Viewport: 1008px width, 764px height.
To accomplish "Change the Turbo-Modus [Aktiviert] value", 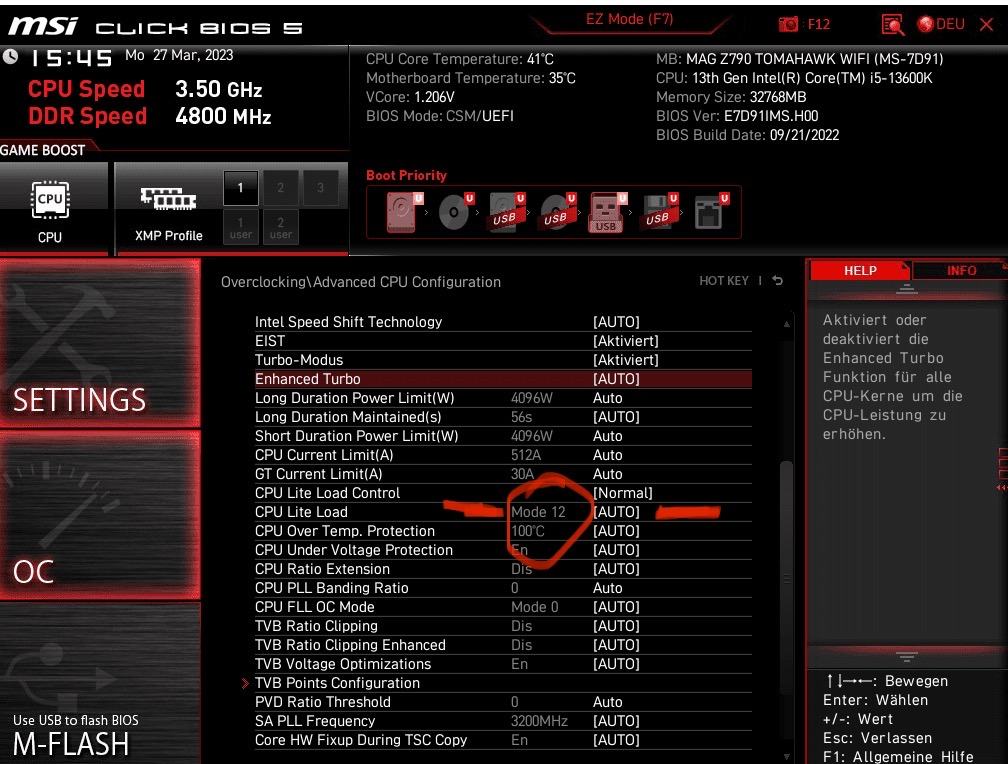I will (626, 359).
